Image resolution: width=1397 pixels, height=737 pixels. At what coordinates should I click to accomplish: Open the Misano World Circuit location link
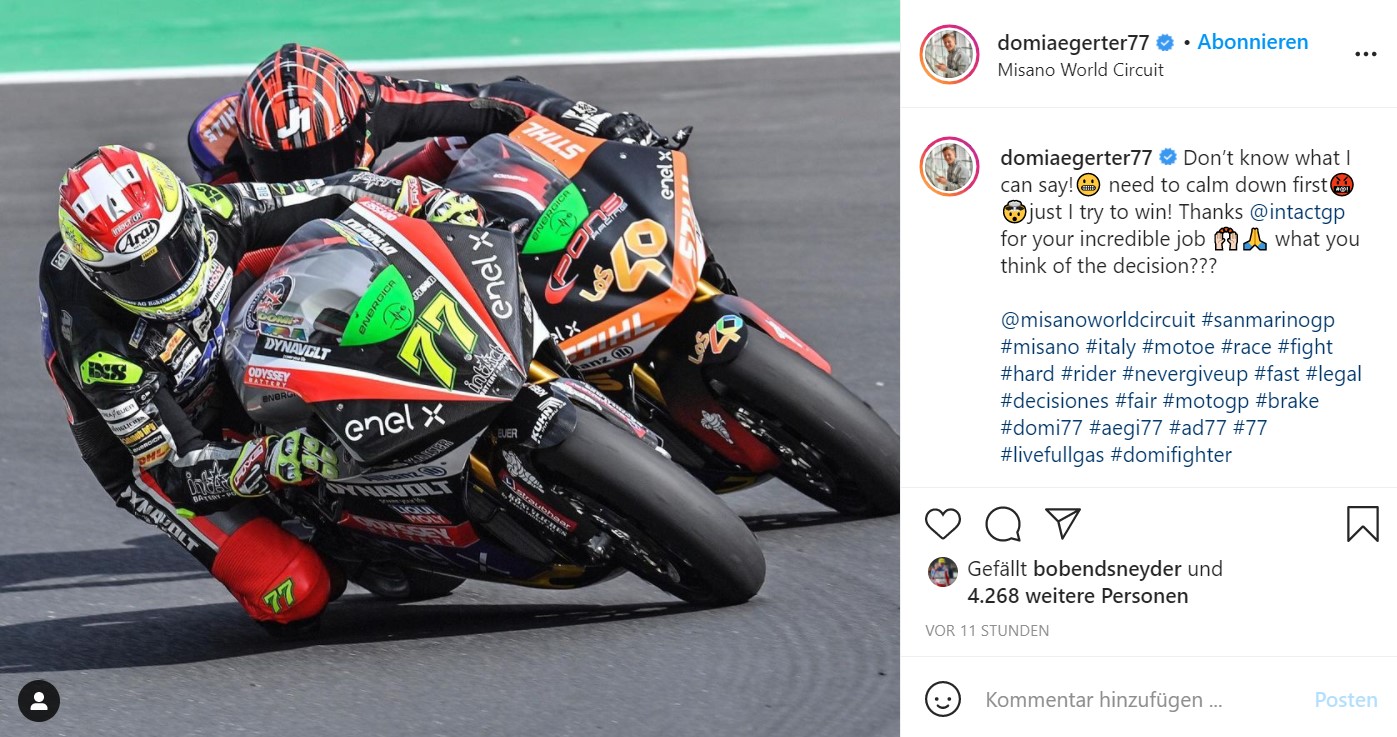(x=1081, y=70)
